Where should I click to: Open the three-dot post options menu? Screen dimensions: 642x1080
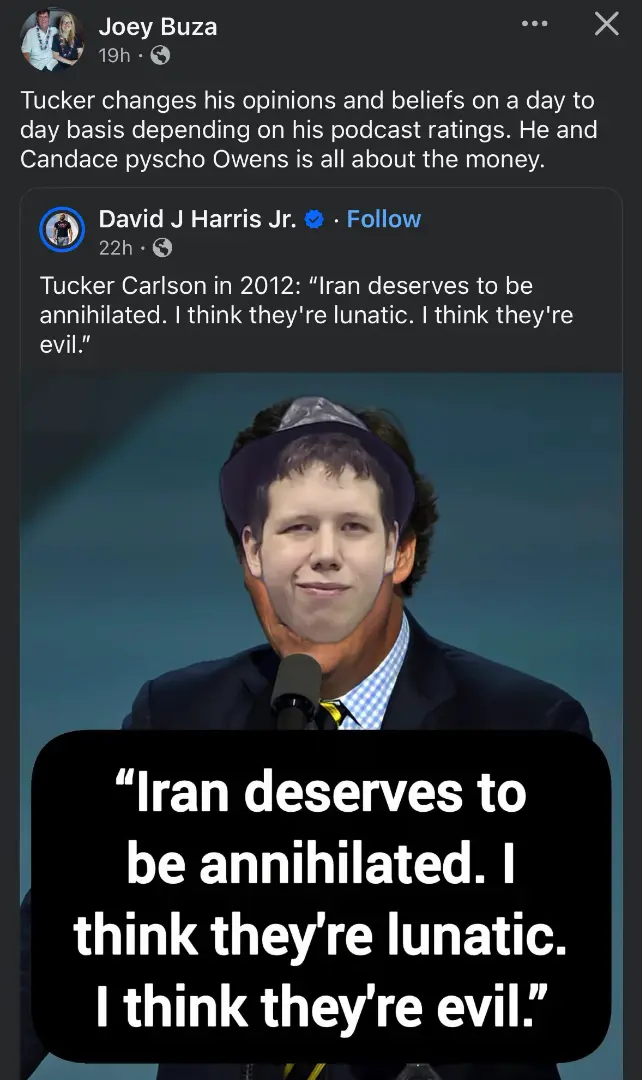[x=535, y=24]
